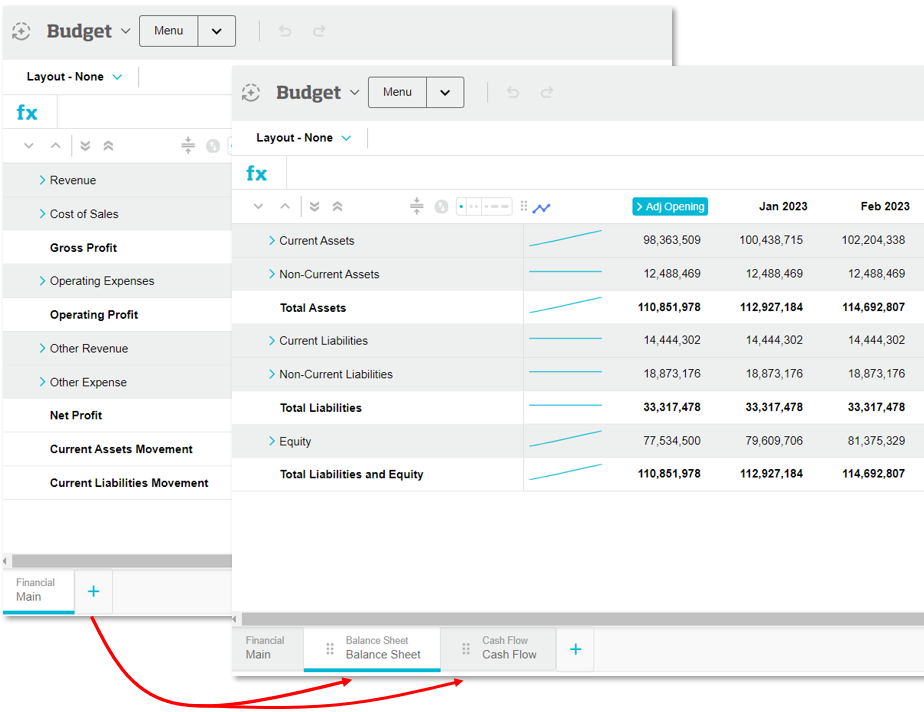Switch to the Cash Flow tab
924x712 pixels.
[508, 648]
